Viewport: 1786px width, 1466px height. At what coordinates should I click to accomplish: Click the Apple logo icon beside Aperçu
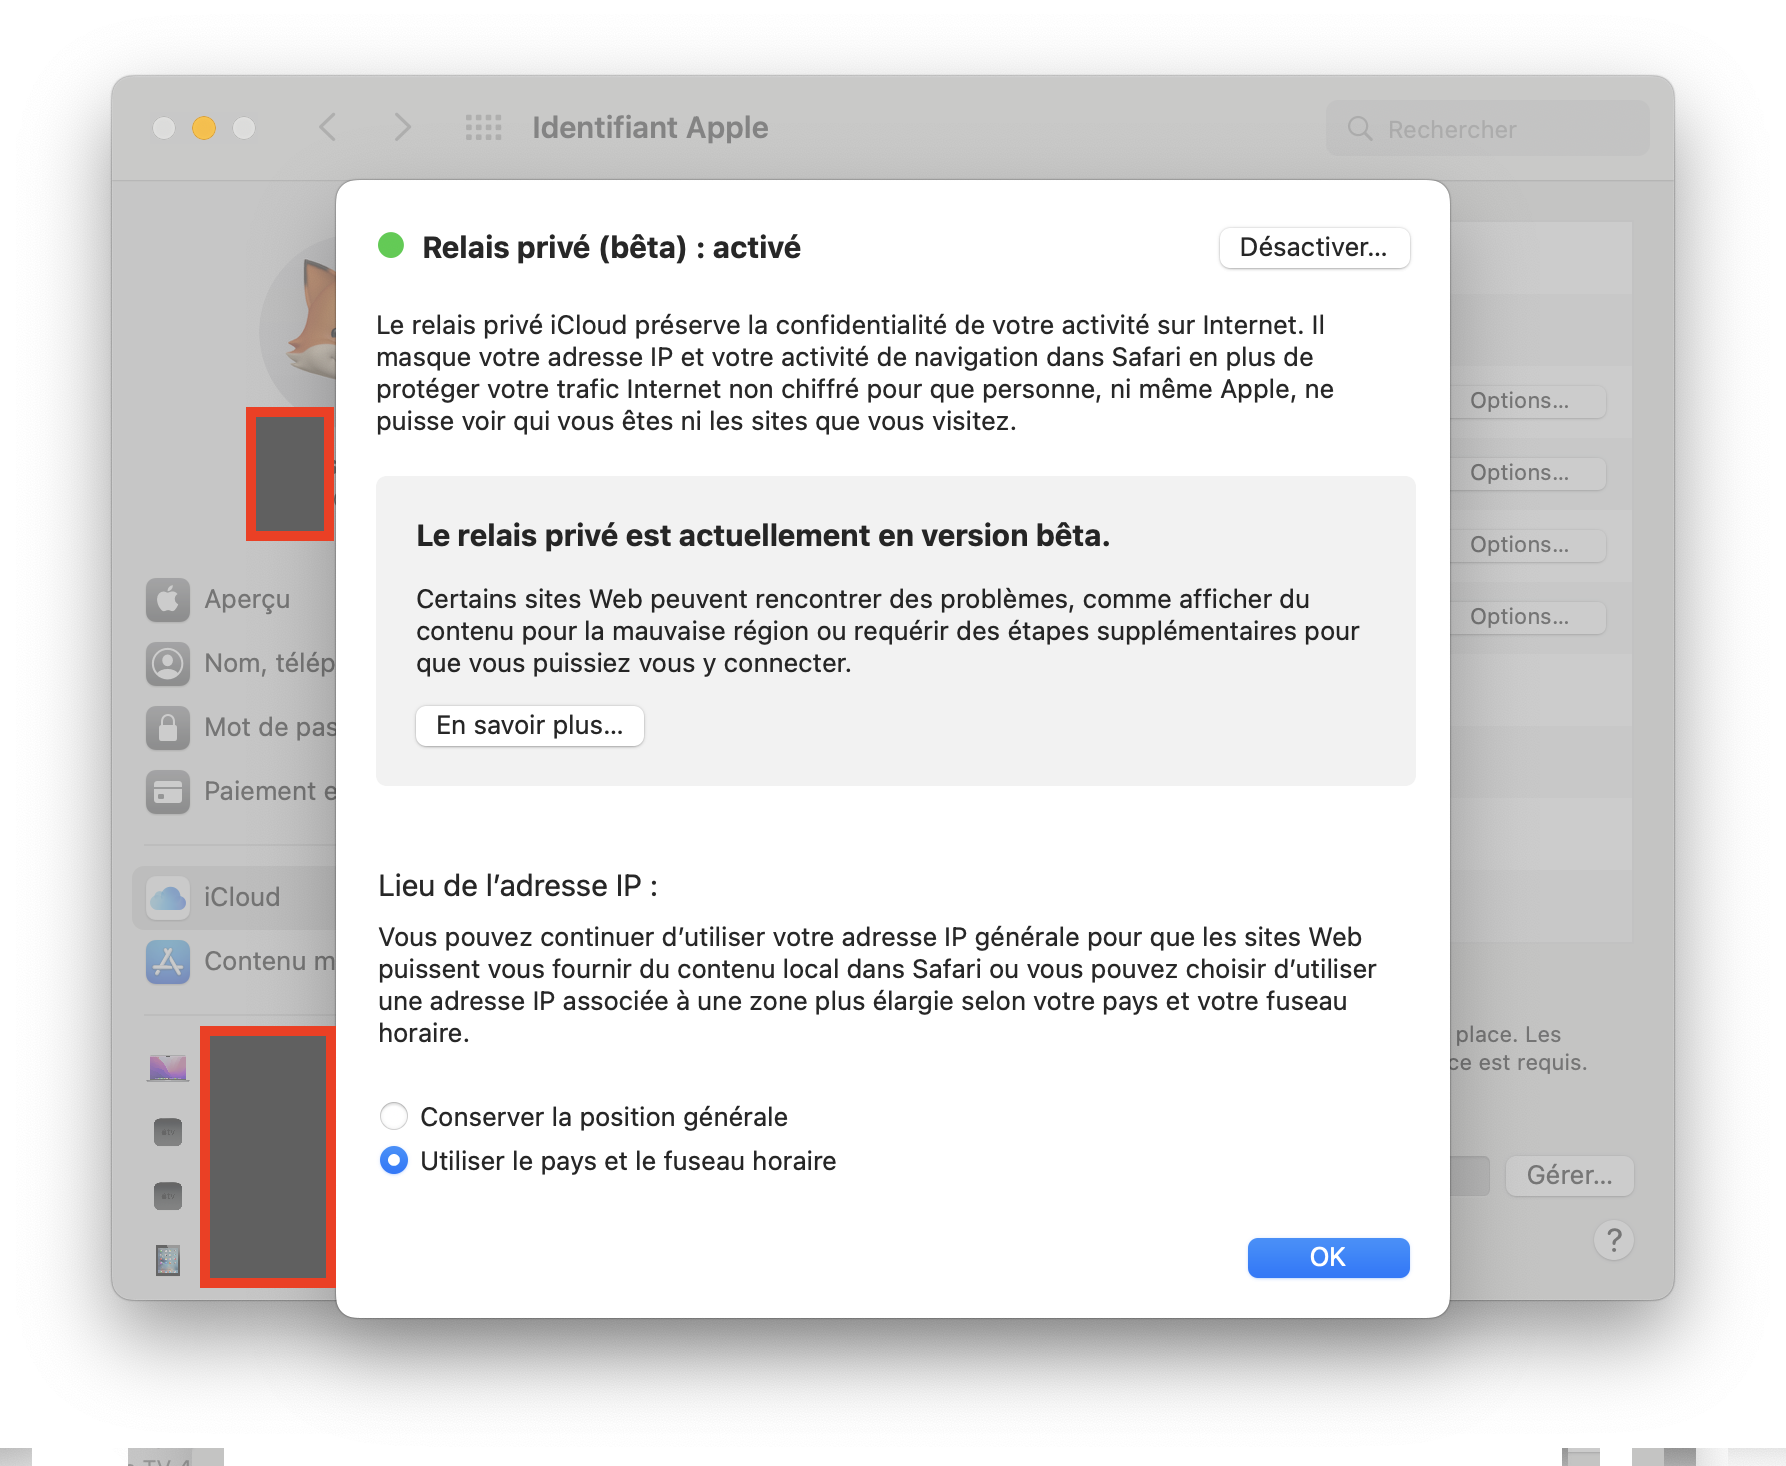(168, 599)
